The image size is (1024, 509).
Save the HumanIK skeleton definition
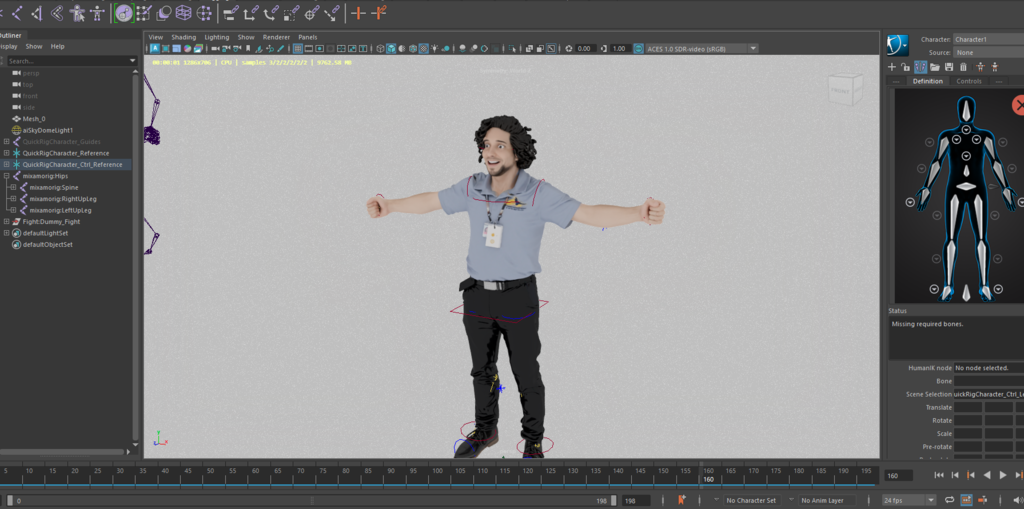point(949,67)
